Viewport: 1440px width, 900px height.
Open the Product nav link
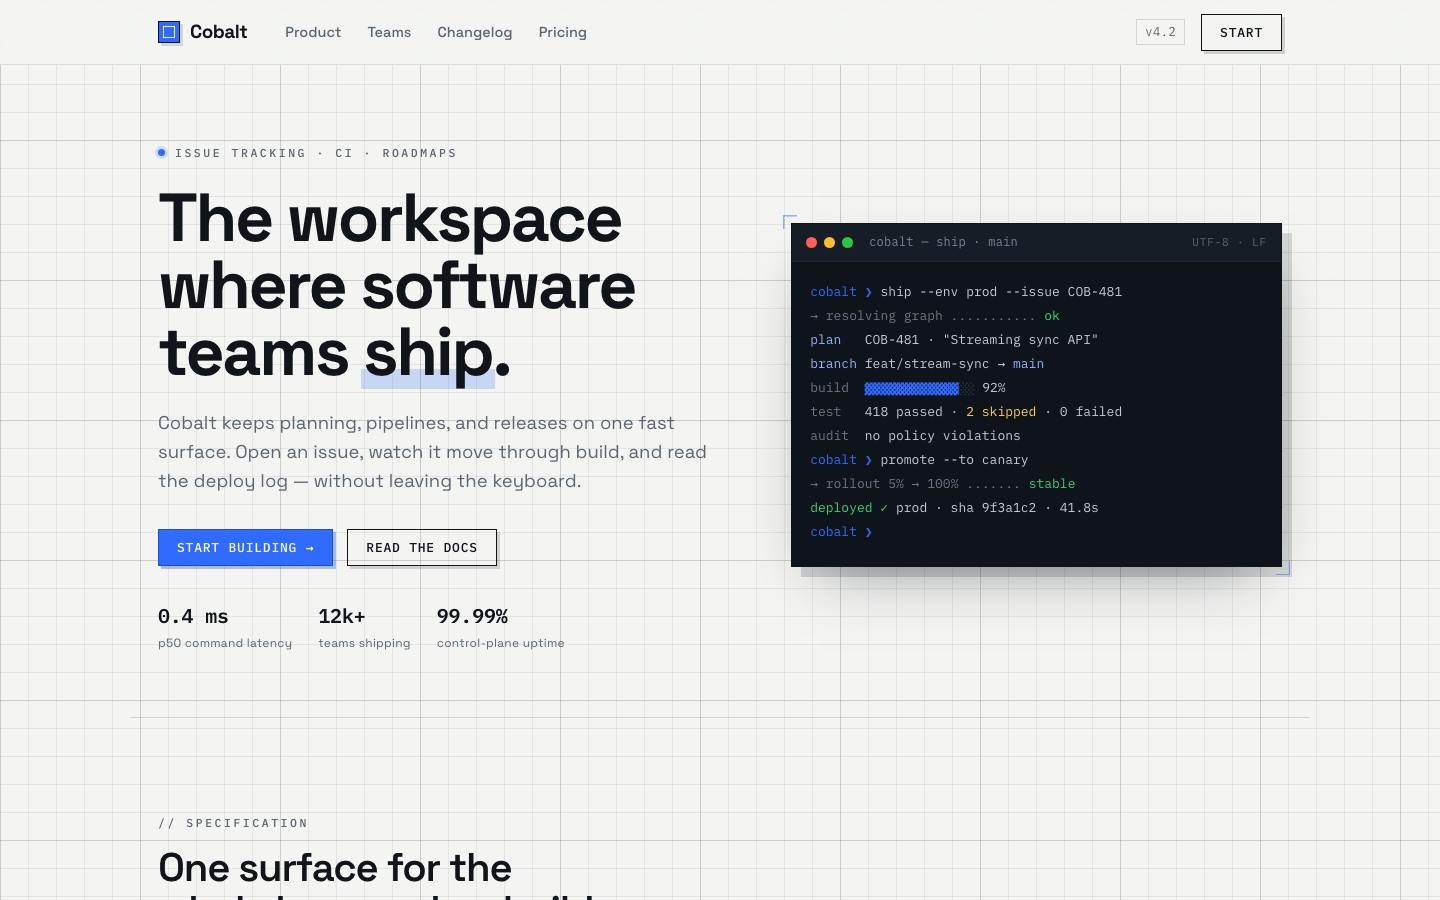click(x=313, y=32)
